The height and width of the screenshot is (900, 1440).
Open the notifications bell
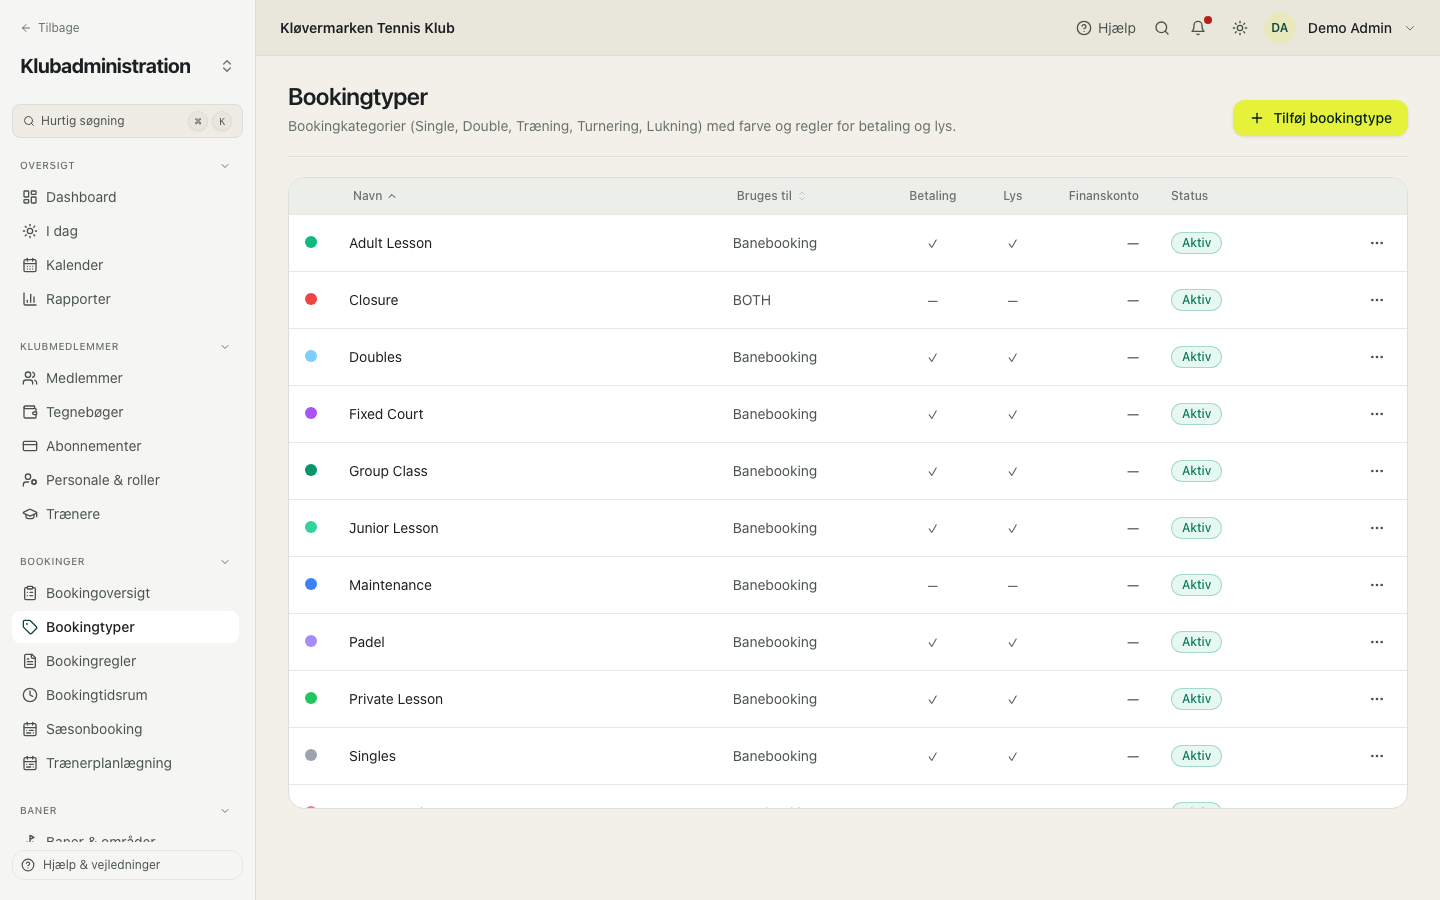point(1198,28)
